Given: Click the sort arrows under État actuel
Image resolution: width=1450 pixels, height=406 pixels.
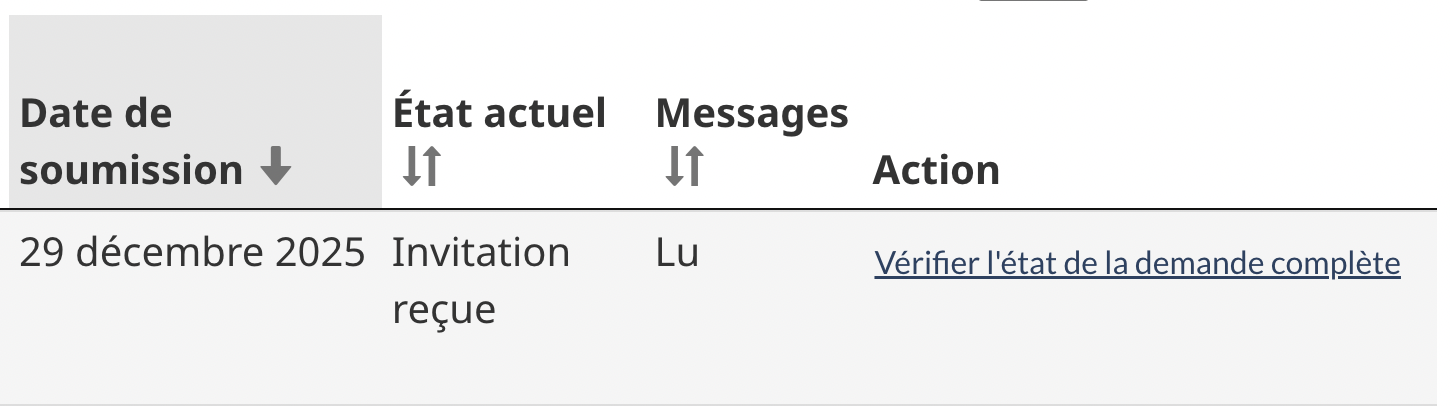Looking at the screenshot, I should 420,167.
